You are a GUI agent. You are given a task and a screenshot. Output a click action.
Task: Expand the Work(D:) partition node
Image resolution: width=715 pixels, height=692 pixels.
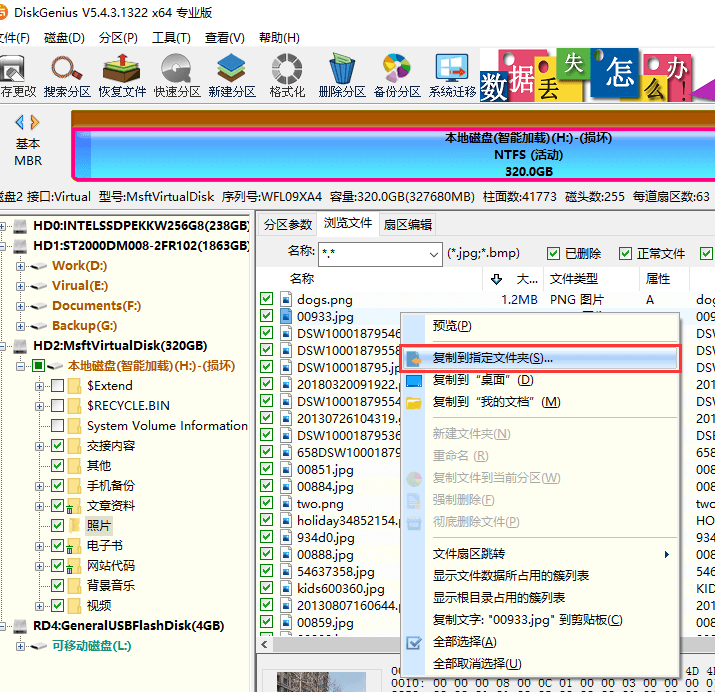pyautogui.click(x=20, y=266)
